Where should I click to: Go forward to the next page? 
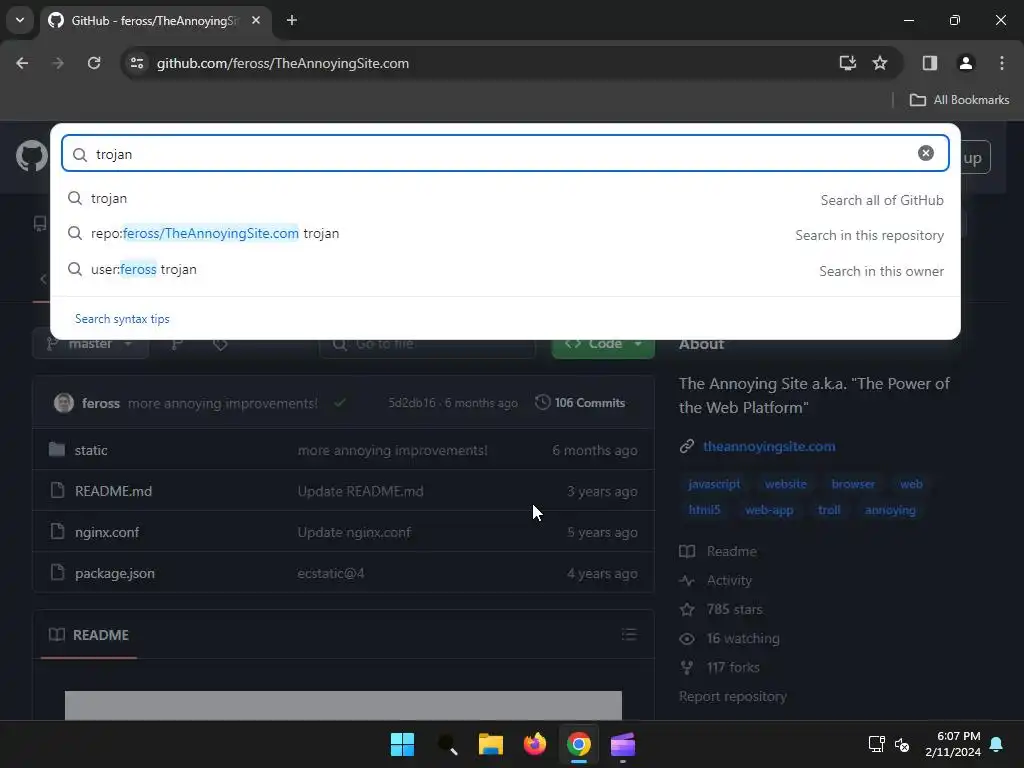click(x=58, y=63)
